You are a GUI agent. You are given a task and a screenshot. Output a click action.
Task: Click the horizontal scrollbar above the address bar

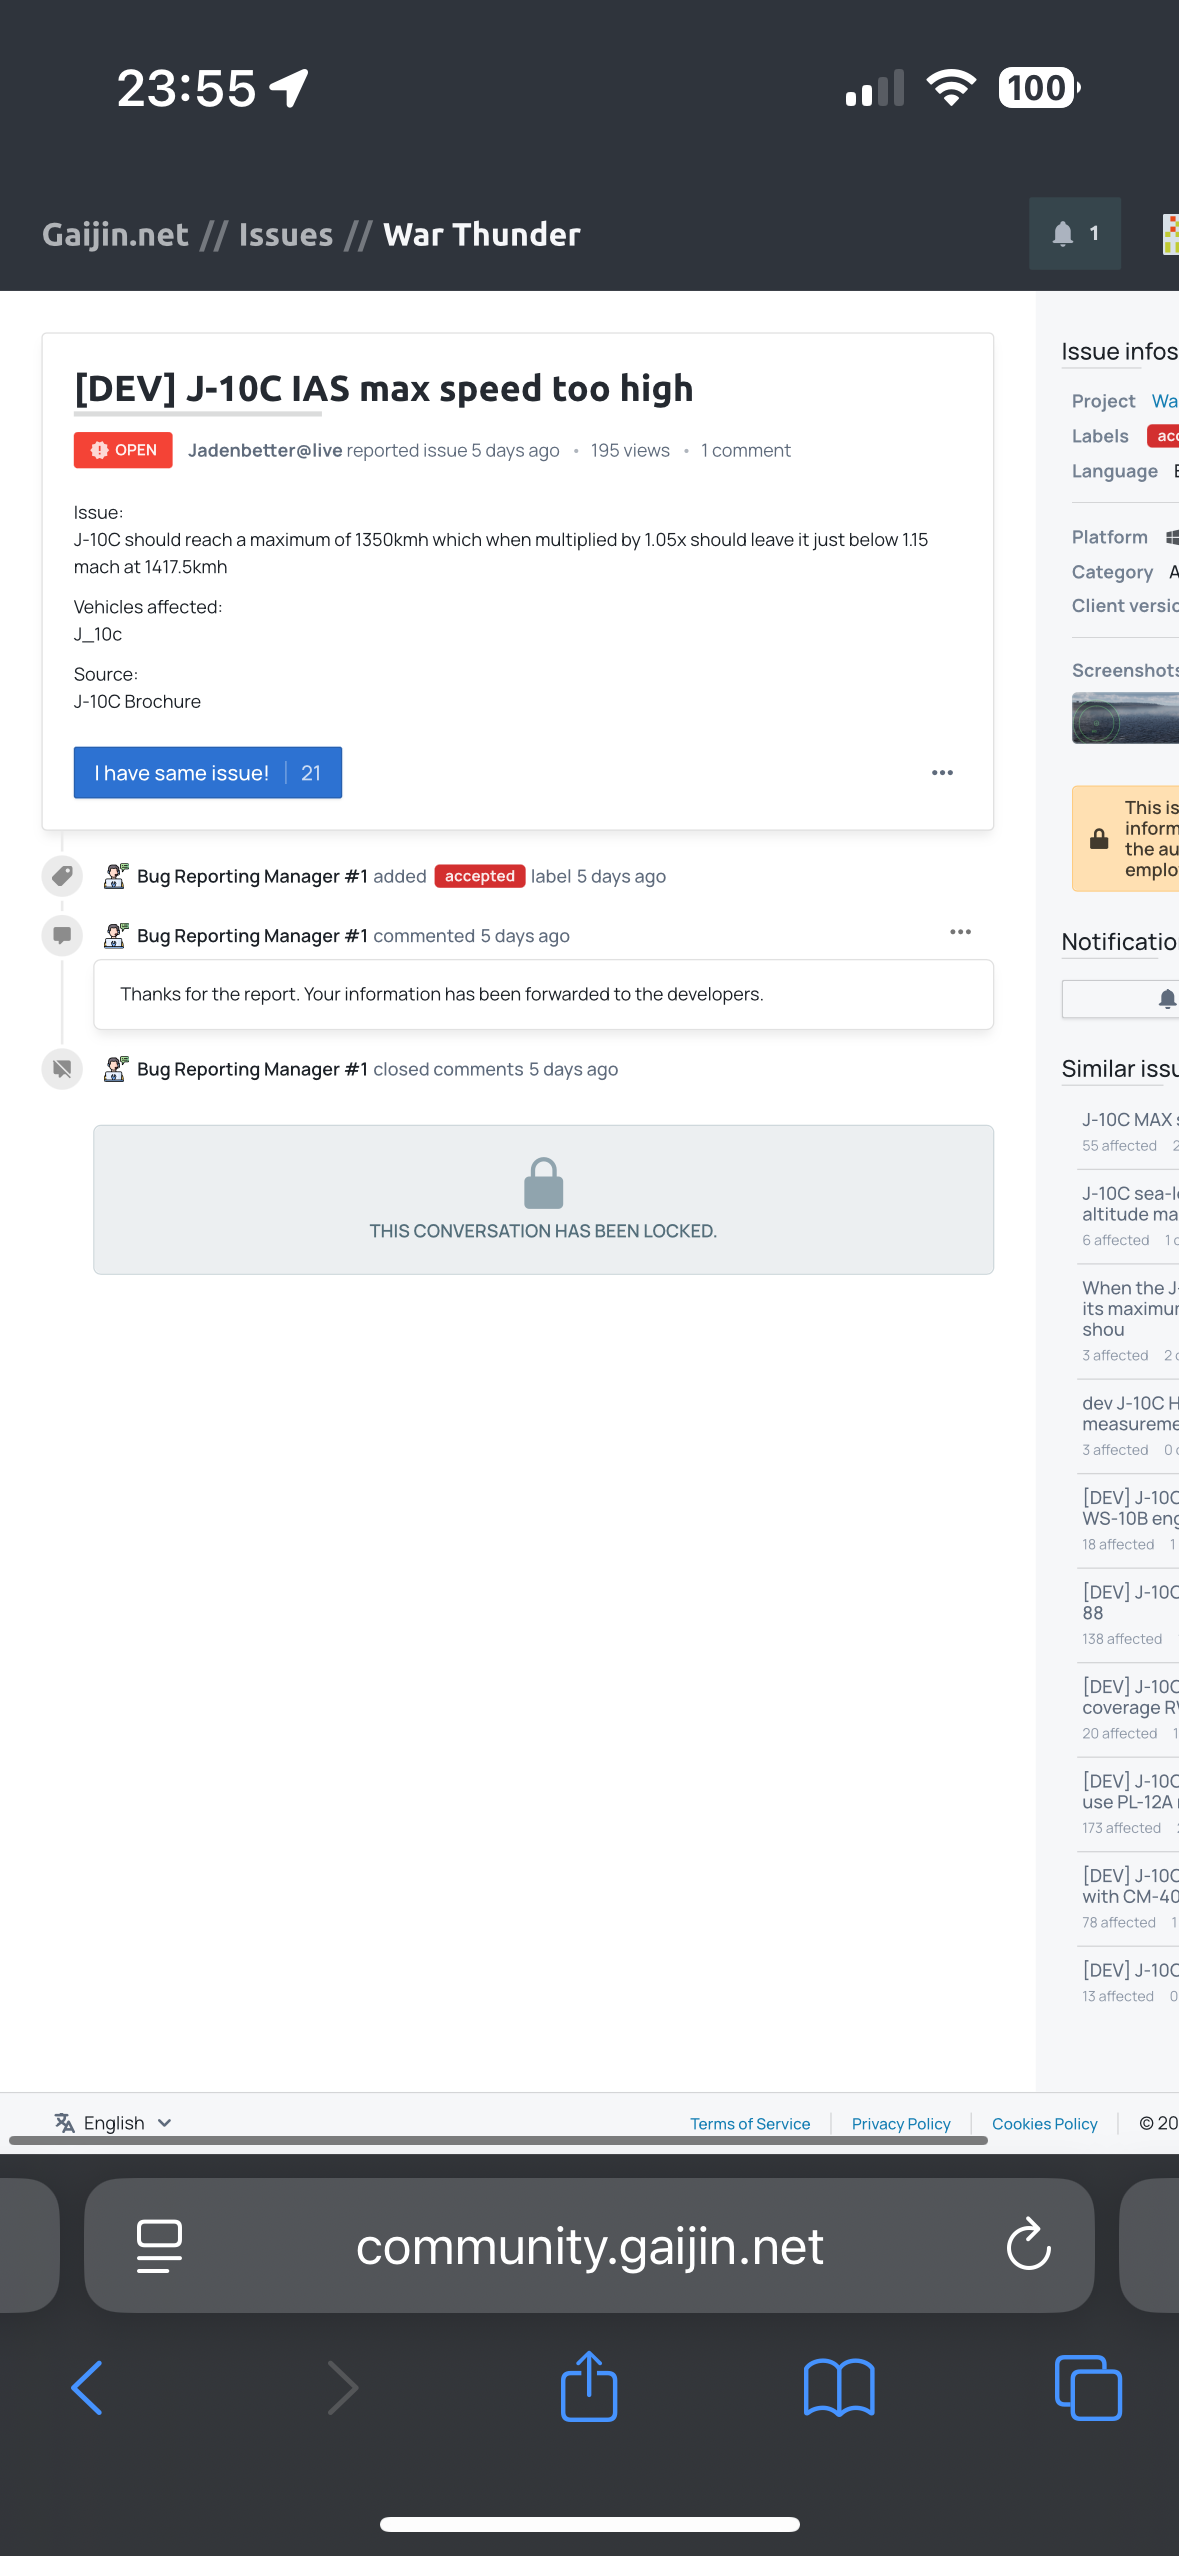pos(498,2141)
